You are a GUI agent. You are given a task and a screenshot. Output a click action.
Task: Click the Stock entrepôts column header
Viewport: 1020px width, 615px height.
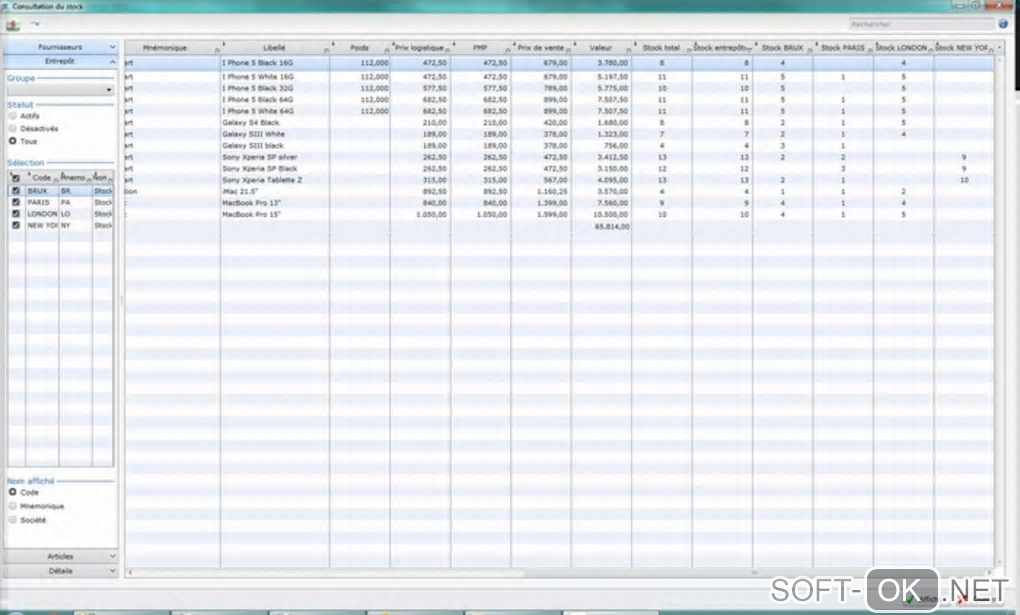(x=723, y=48)
